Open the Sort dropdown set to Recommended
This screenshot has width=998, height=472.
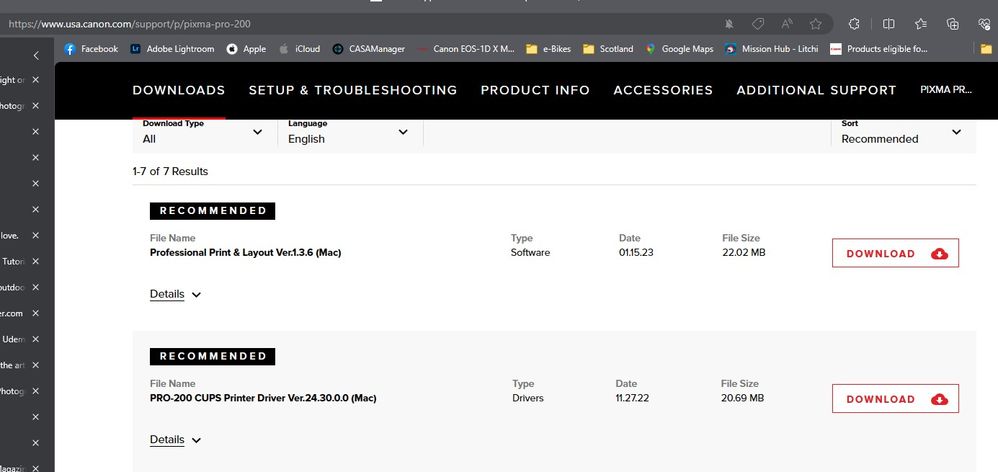(903, 132)
